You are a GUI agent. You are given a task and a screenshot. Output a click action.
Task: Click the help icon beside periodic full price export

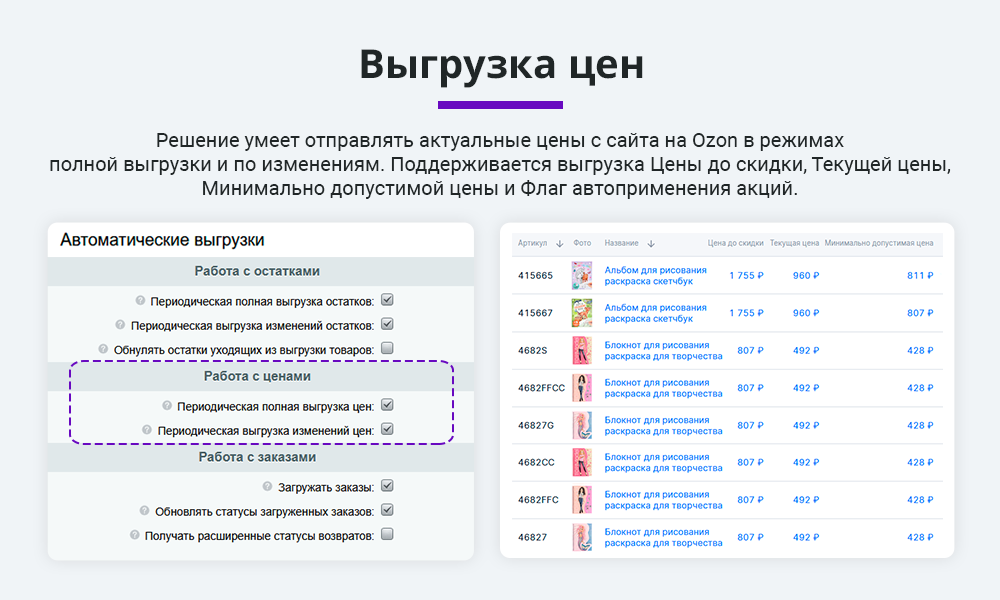(x=165, y=405)
